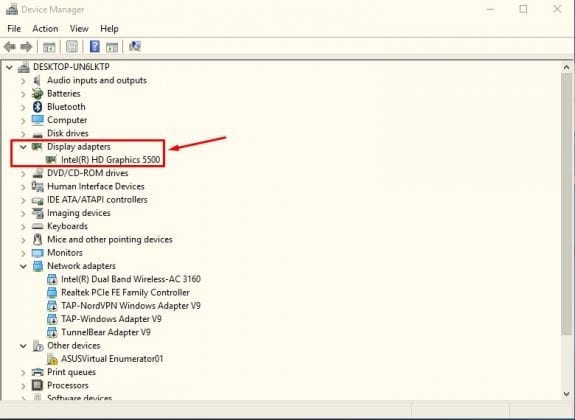This screenshot has height=420, width=575.
Task: Click the Imaging devices icon
Action: [x=37, y=213]
